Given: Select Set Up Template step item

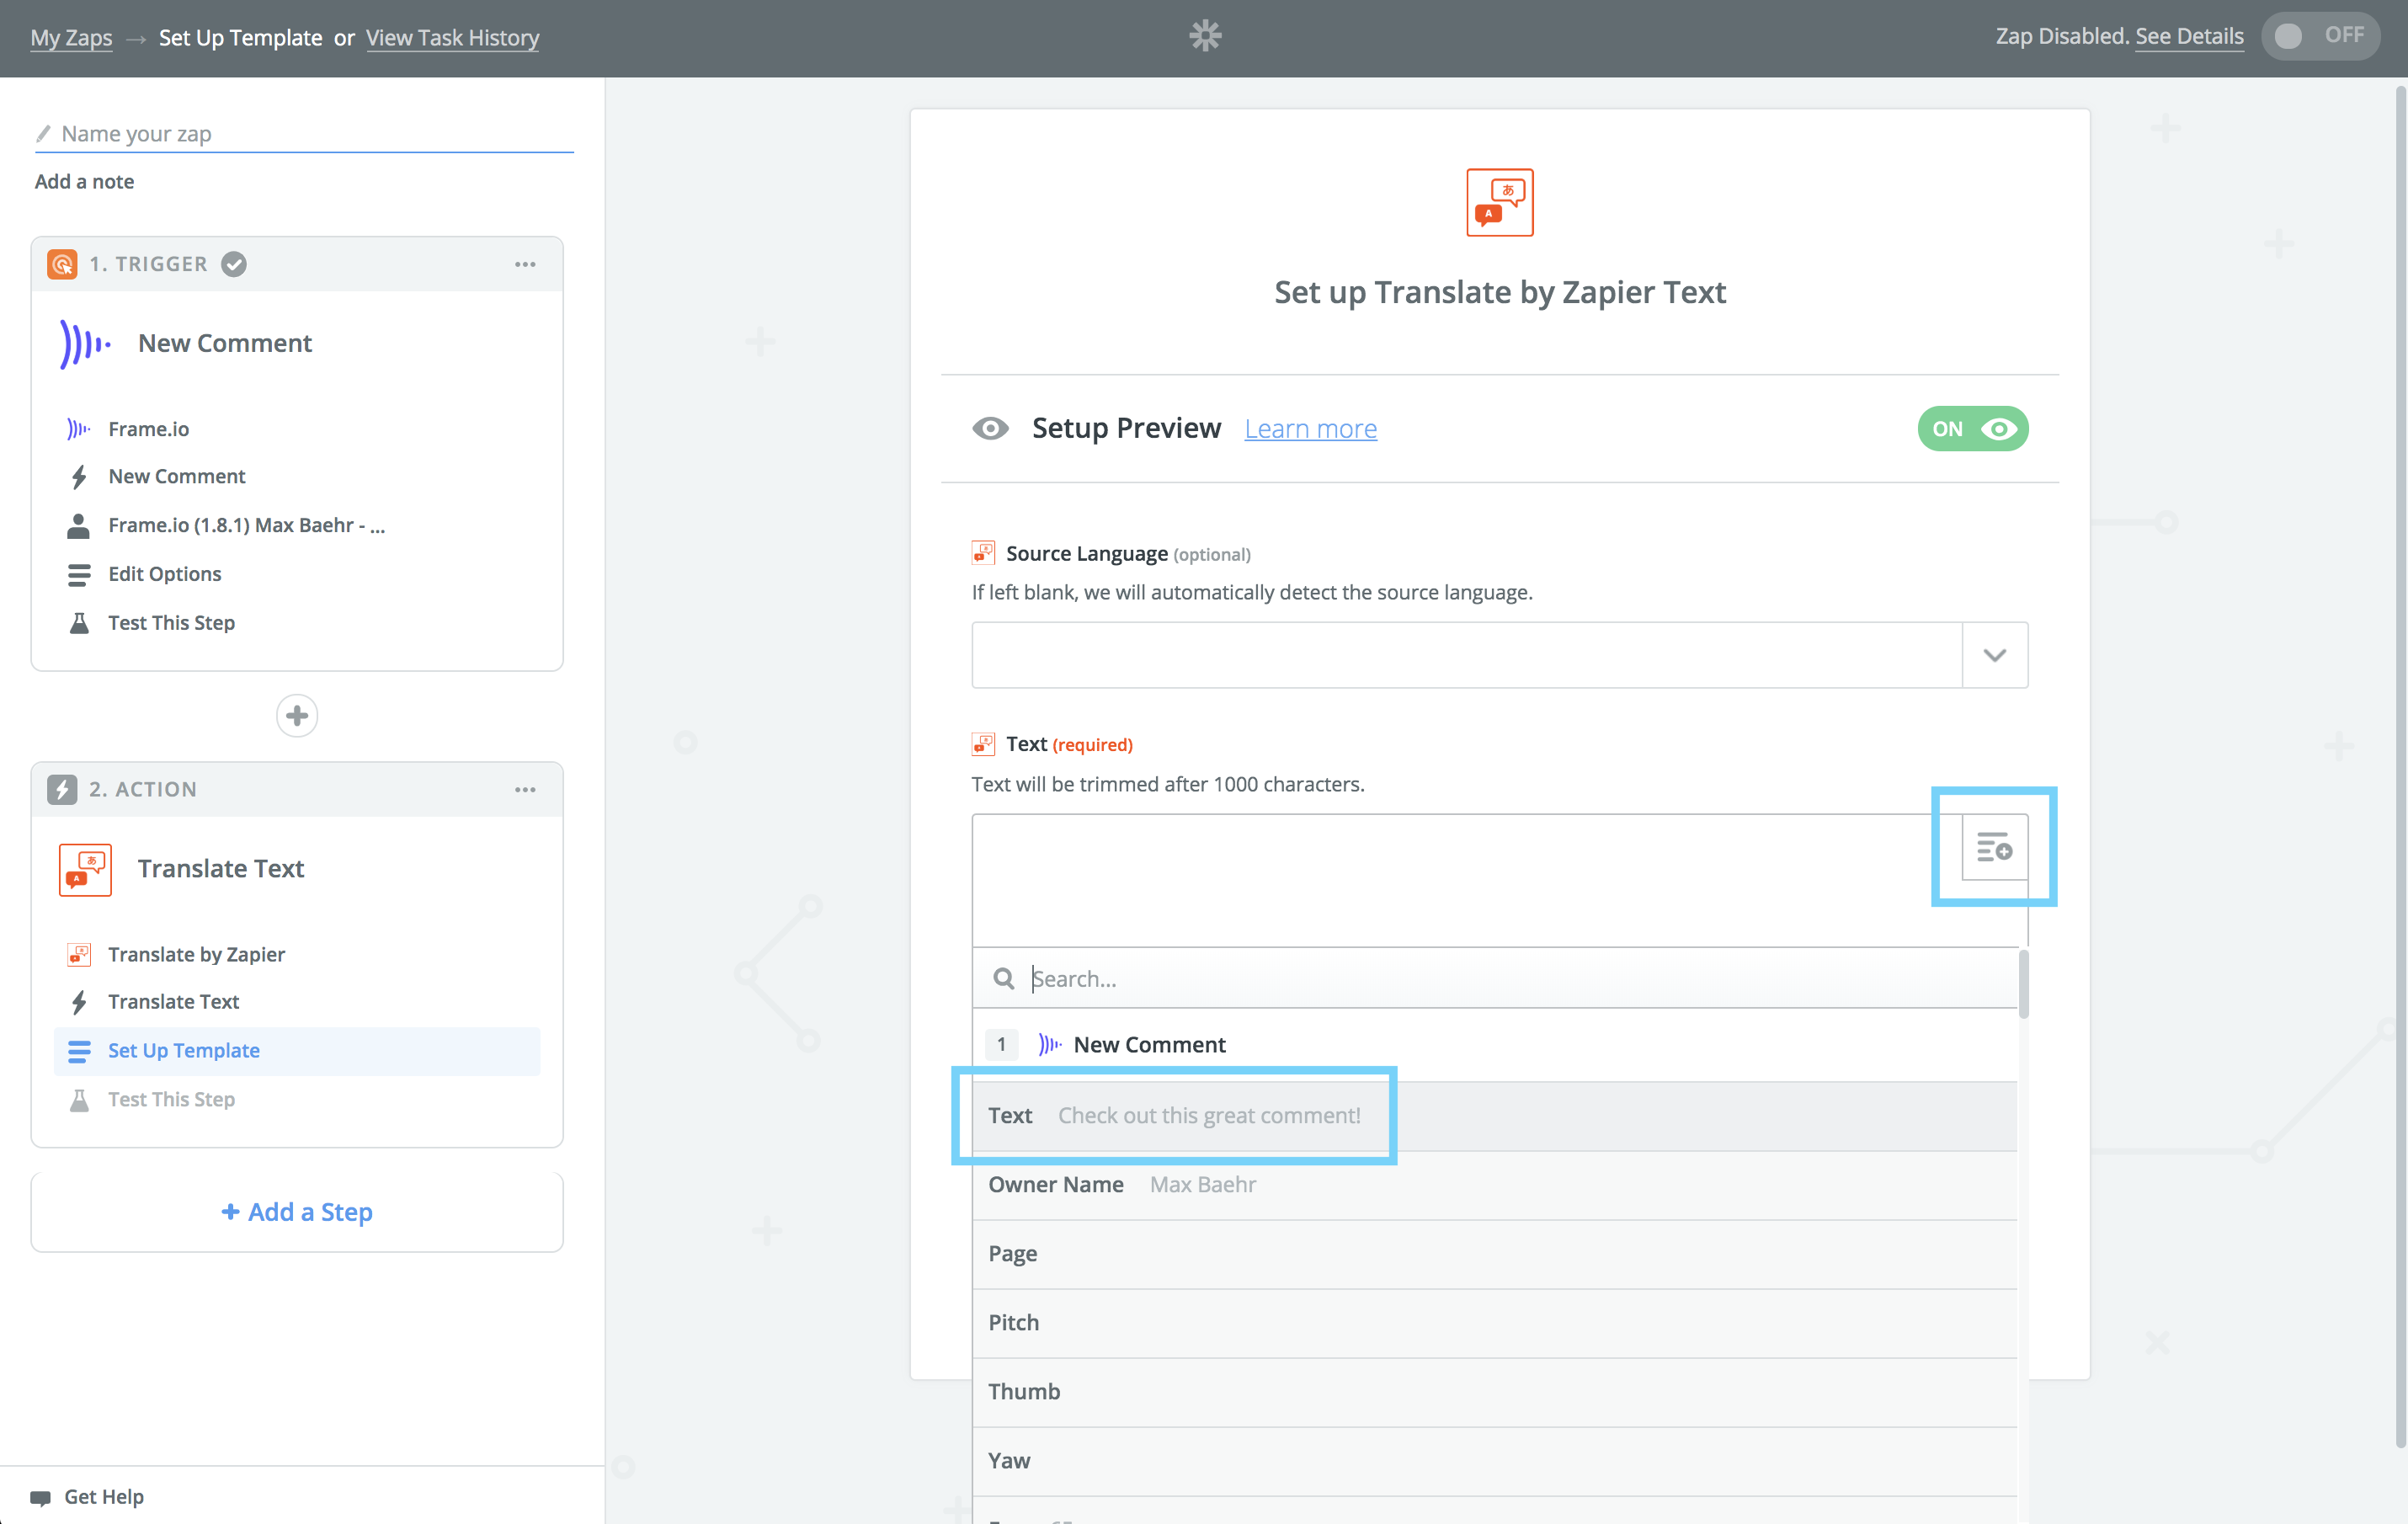Looking at the screenshot, I should [184, 1051].
